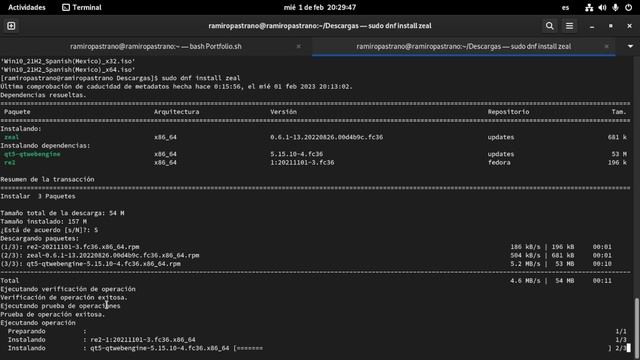Viewport: 640px width, 360px height.
Task: Click the 681 k size for zeal
Action: pos(617,137)
